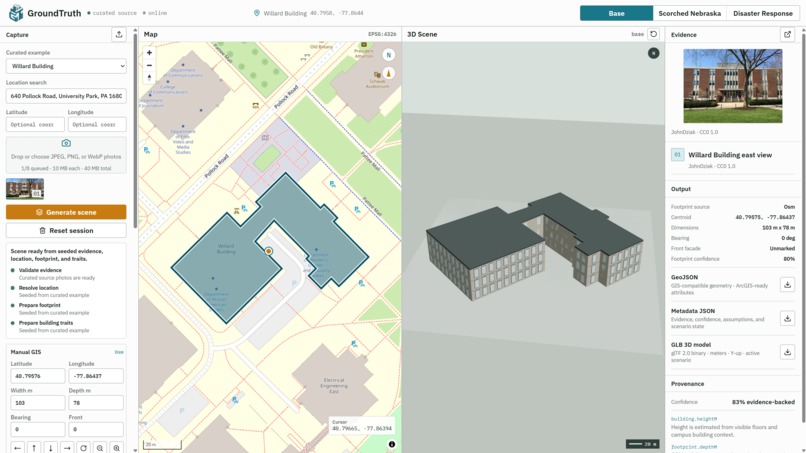Zoom in on the map

click(149, 52)
